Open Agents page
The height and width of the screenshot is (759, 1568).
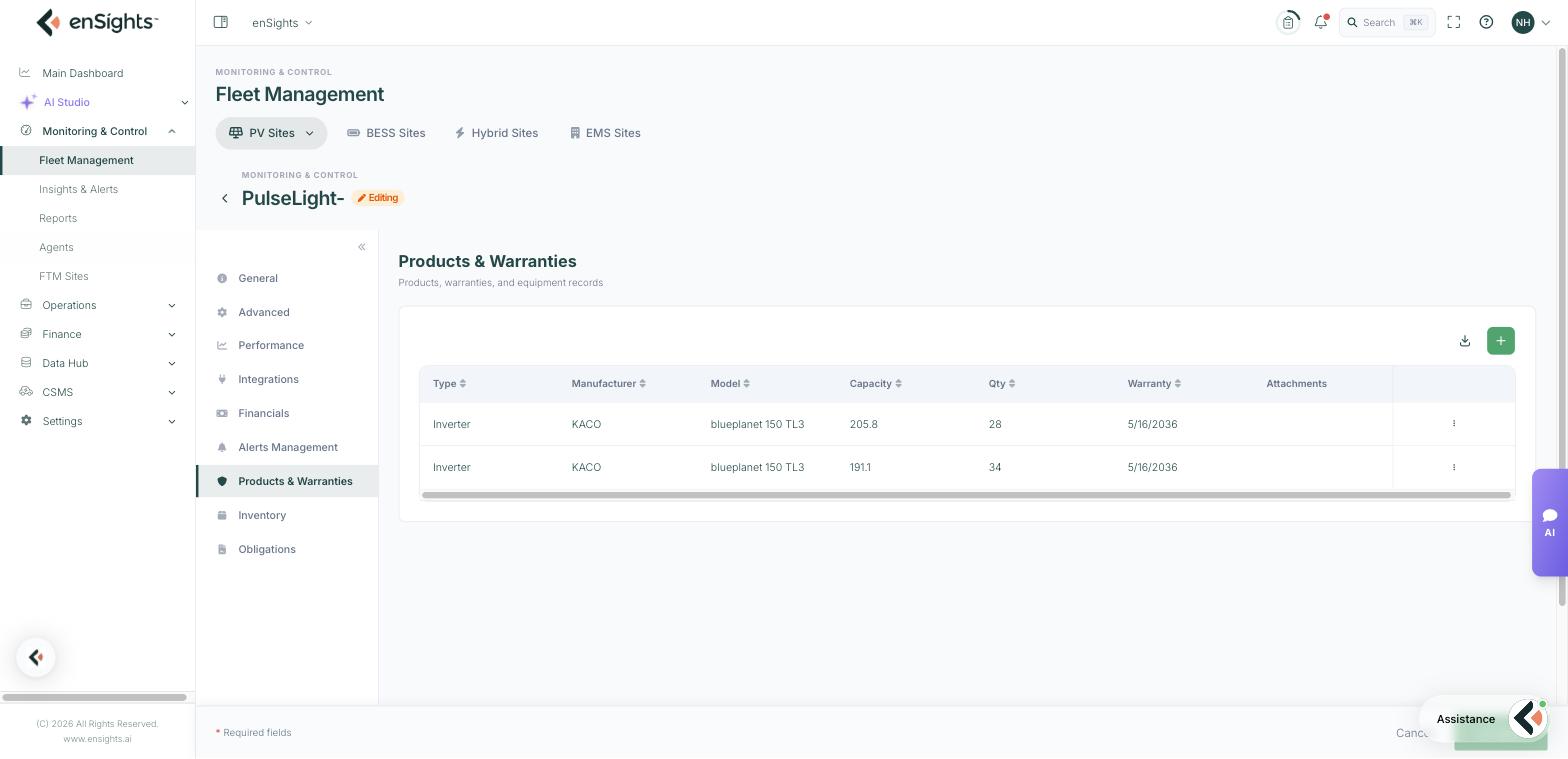pos(56,247)
